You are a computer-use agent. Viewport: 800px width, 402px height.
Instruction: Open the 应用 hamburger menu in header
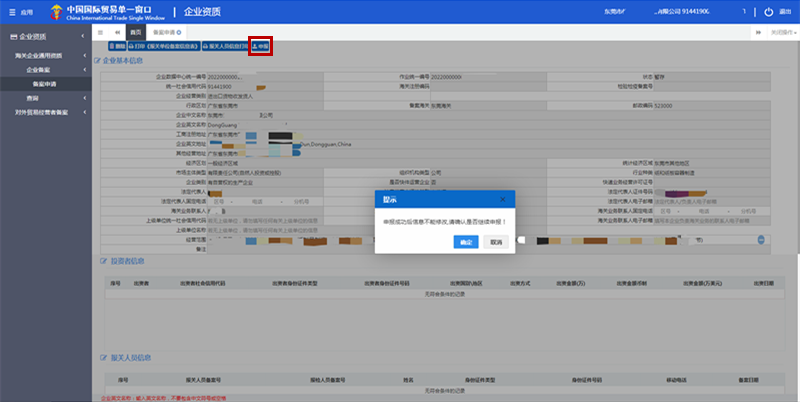20,12
